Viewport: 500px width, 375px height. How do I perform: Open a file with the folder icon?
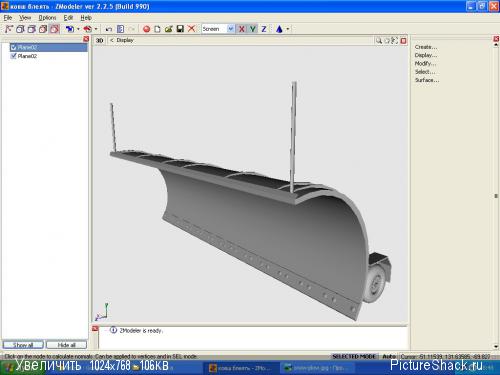click(169, 29)
